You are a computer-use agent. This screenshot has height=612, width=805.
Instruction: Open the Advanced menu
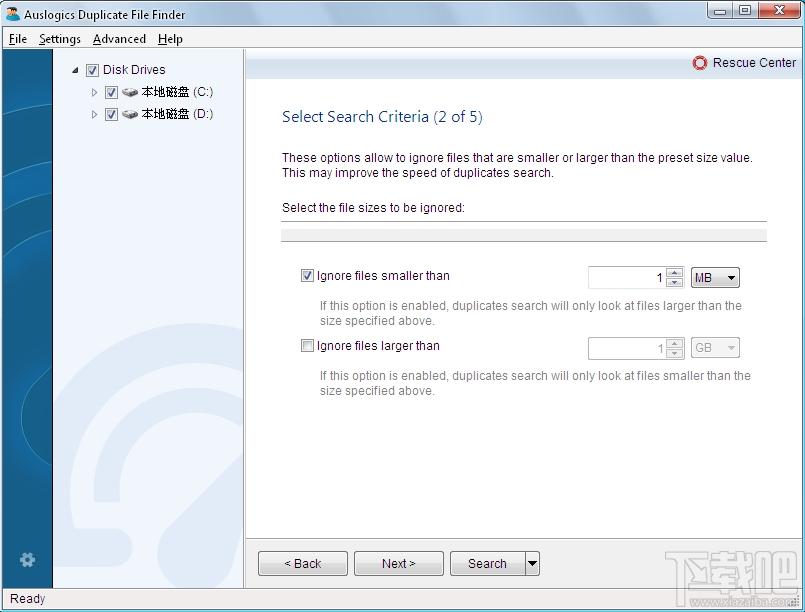point(119,39)
